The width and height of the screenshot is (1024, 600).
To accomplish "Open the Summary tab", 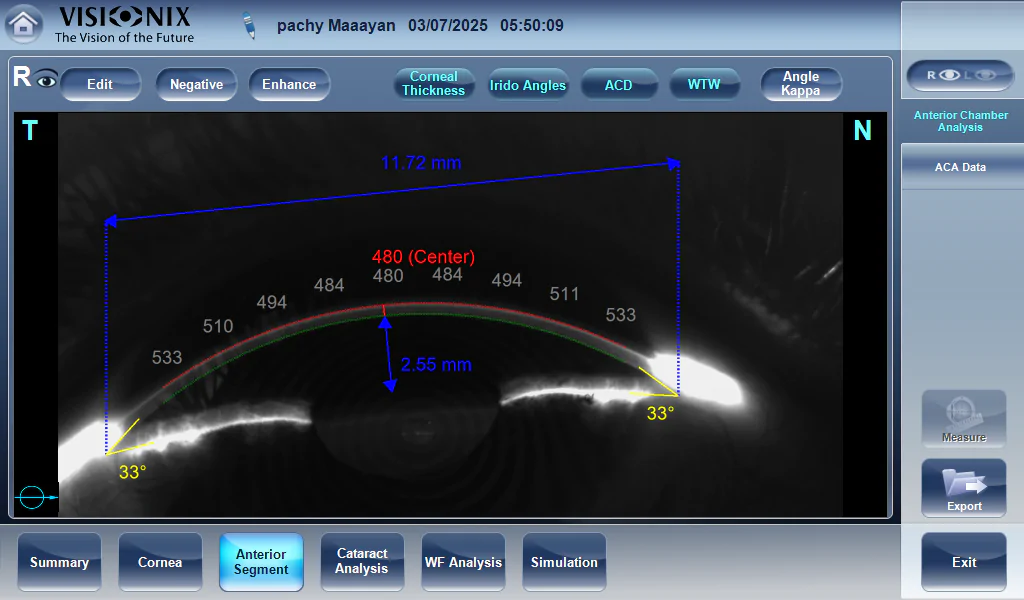I will pos(59,562).
